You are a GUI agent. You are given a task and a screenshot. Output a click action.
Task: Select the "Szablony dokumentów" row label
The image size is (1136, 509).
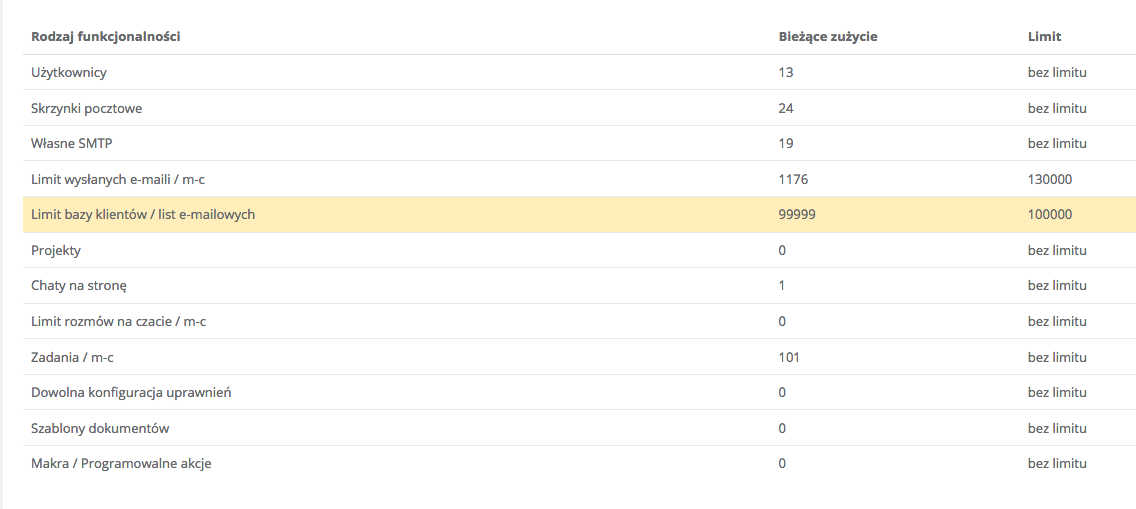(x=100, y=428)
